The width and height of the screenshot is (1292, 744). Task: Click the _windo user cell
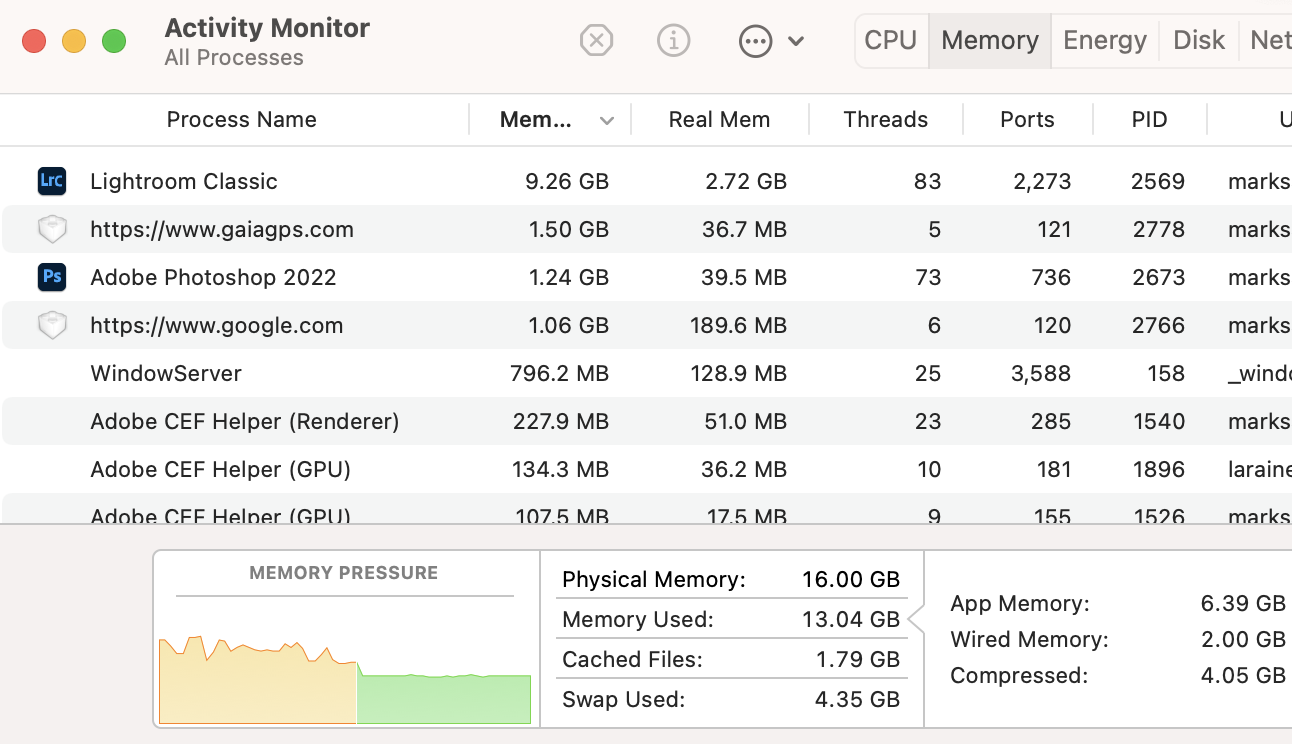coord(1260,374)
